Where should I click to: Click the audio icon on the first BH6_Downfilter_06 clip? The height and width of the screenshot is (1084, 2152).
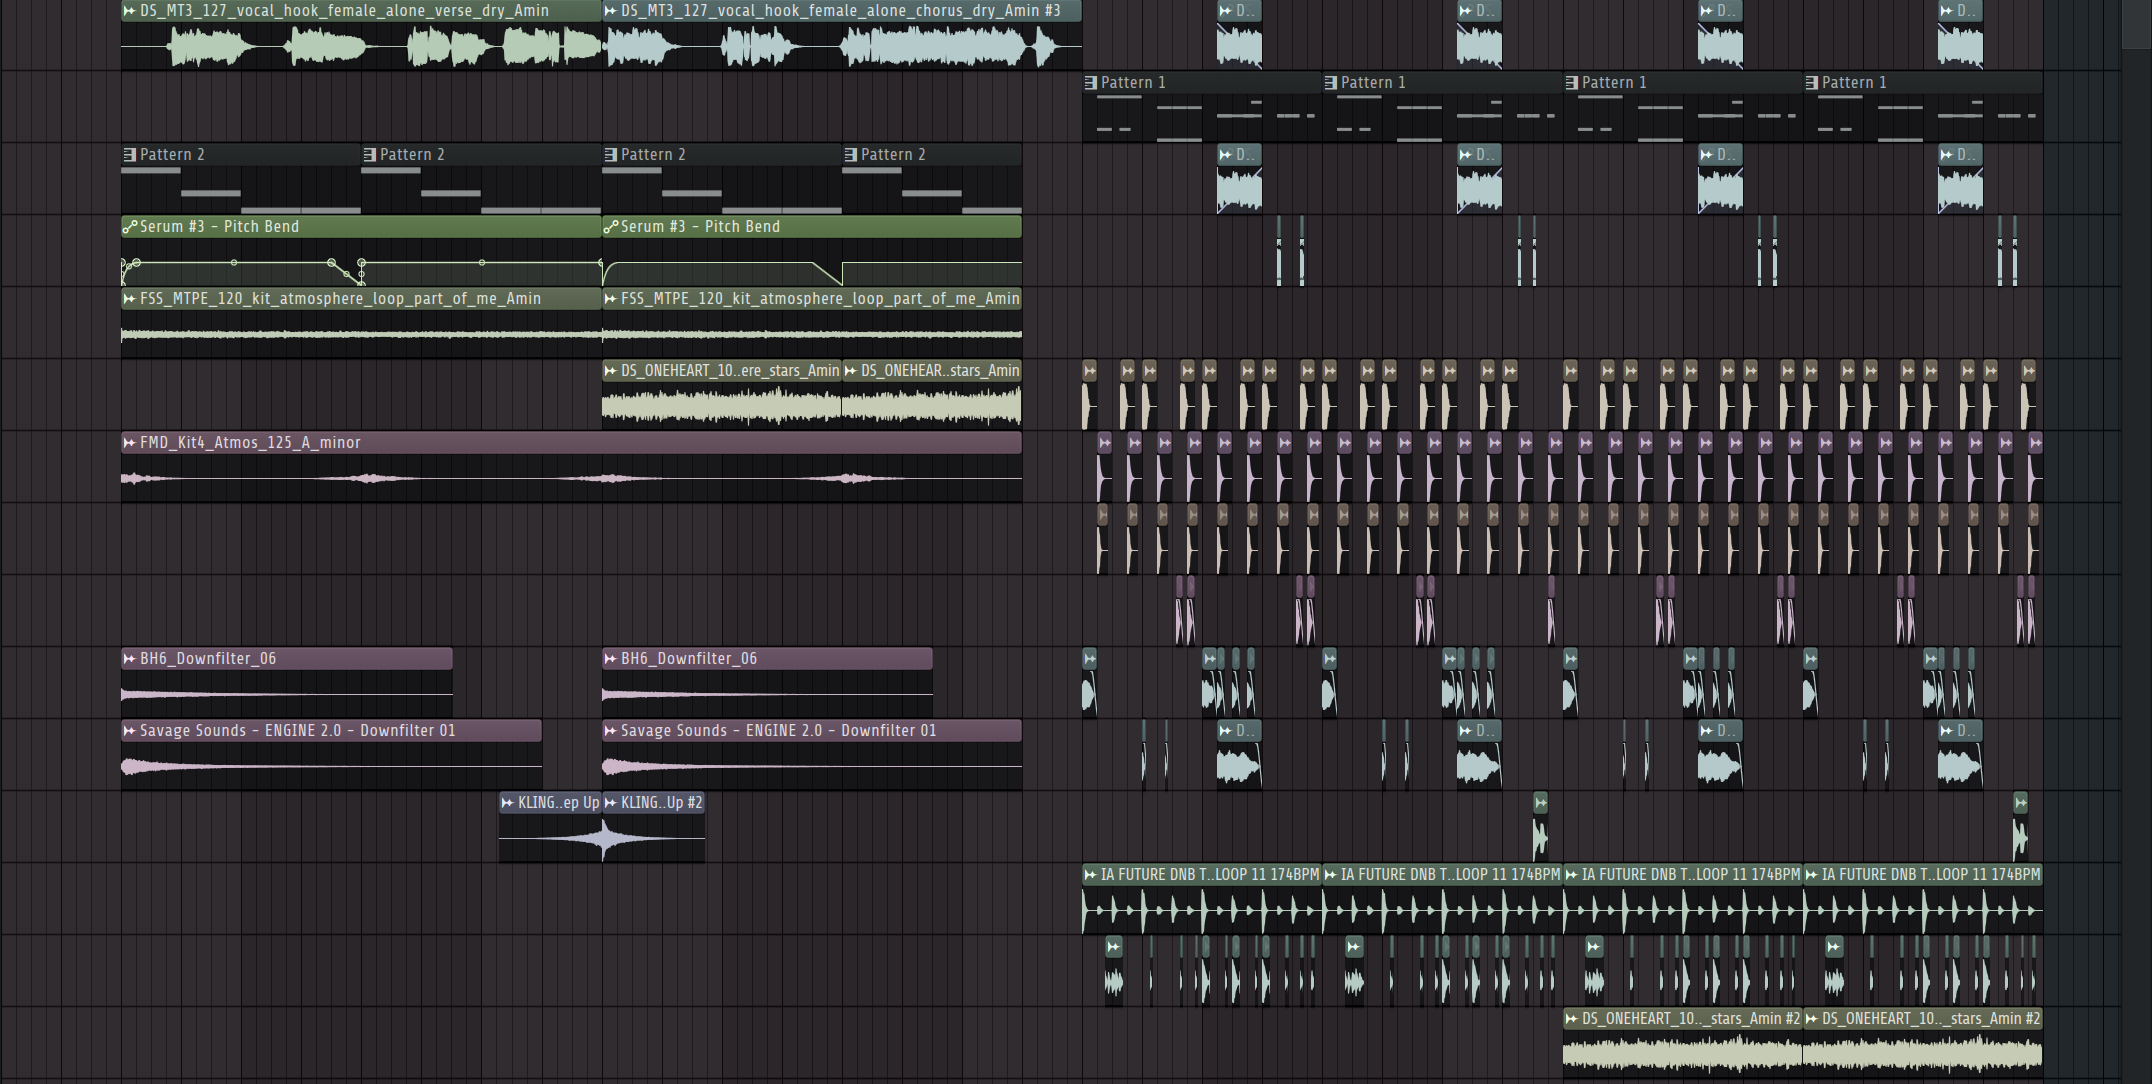point(129,659)
